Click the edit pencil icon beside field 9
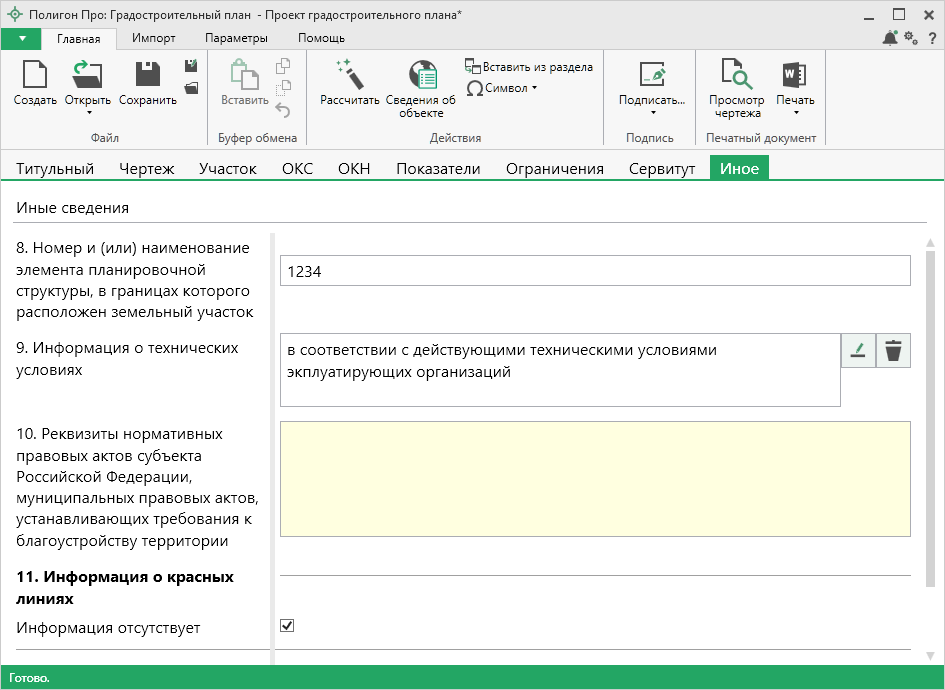Screen dimensions: 945x690 [x=858, y=351]
